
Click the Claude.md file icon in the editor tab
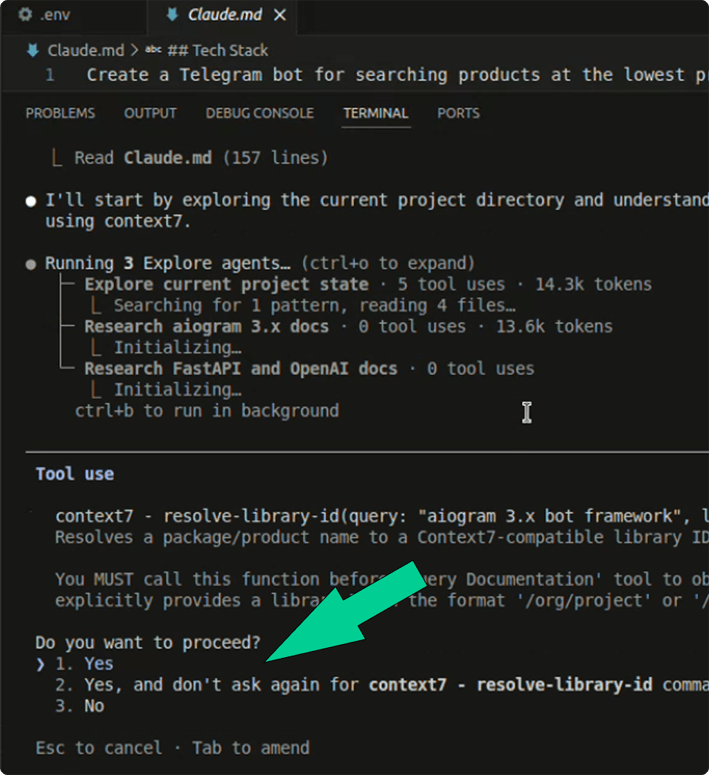[x=173, y=15]
